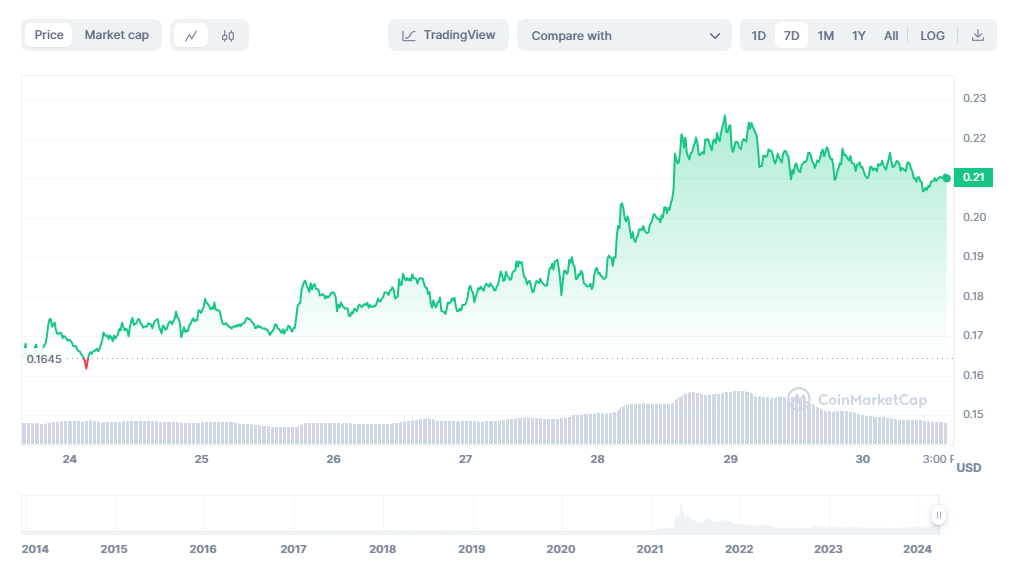The width and height of the screenshot is (1012, 570).
Task: Click the green endpoint dot on the price line
Action: click(946, 178)
